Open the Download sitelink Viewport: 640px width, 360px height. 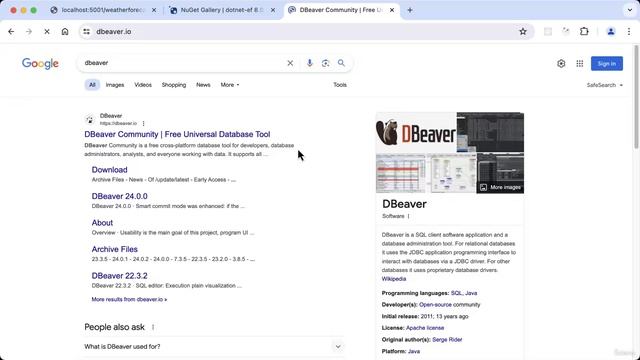[109, 170]
